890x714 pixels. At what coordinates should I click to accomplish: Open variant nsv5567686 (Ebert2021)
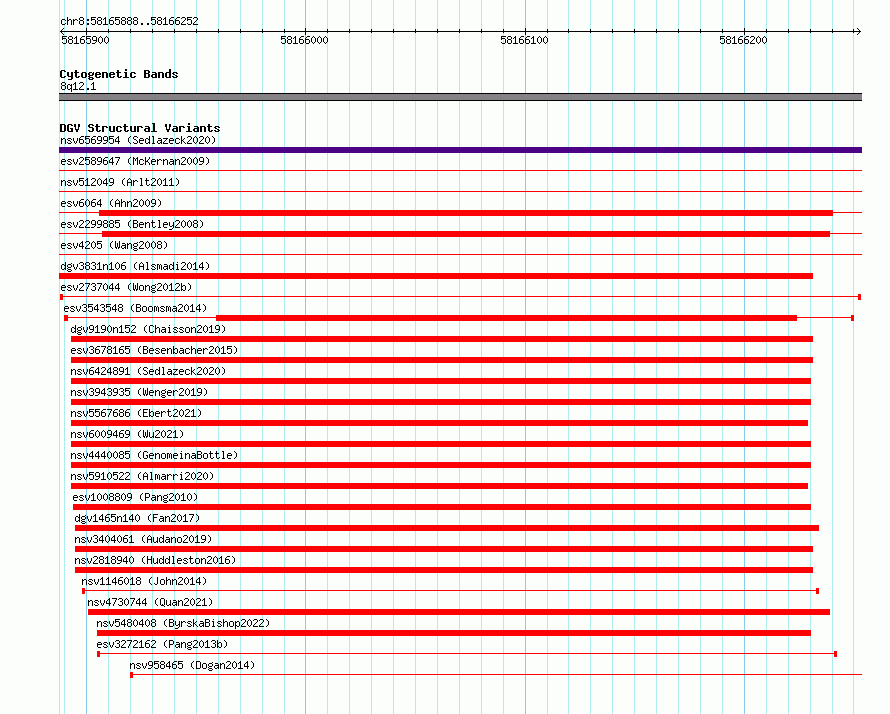(136, 413)
